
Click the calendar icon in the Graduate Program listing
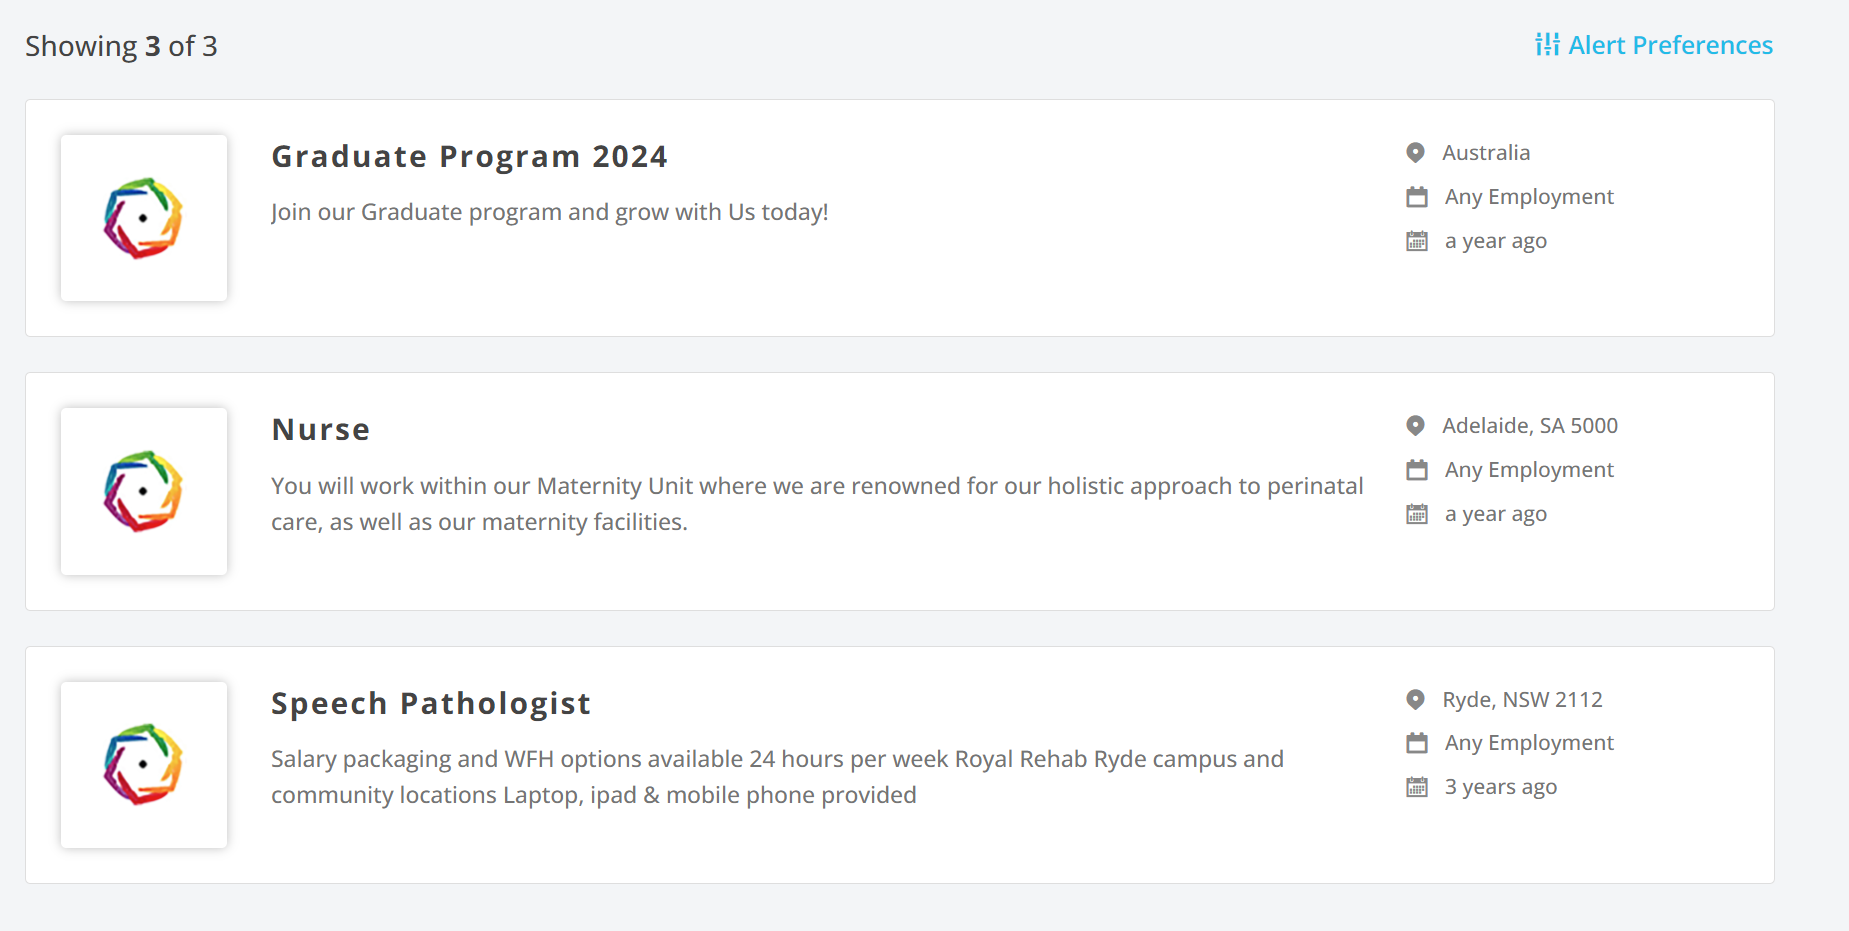point(1417,241)
